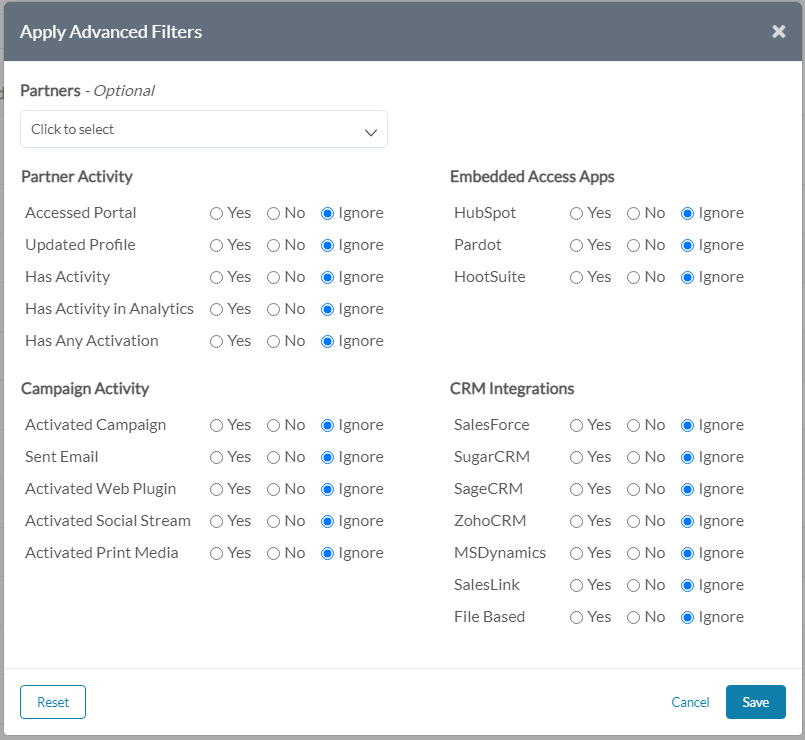Choose Yes for Has Any Activation

216,341
